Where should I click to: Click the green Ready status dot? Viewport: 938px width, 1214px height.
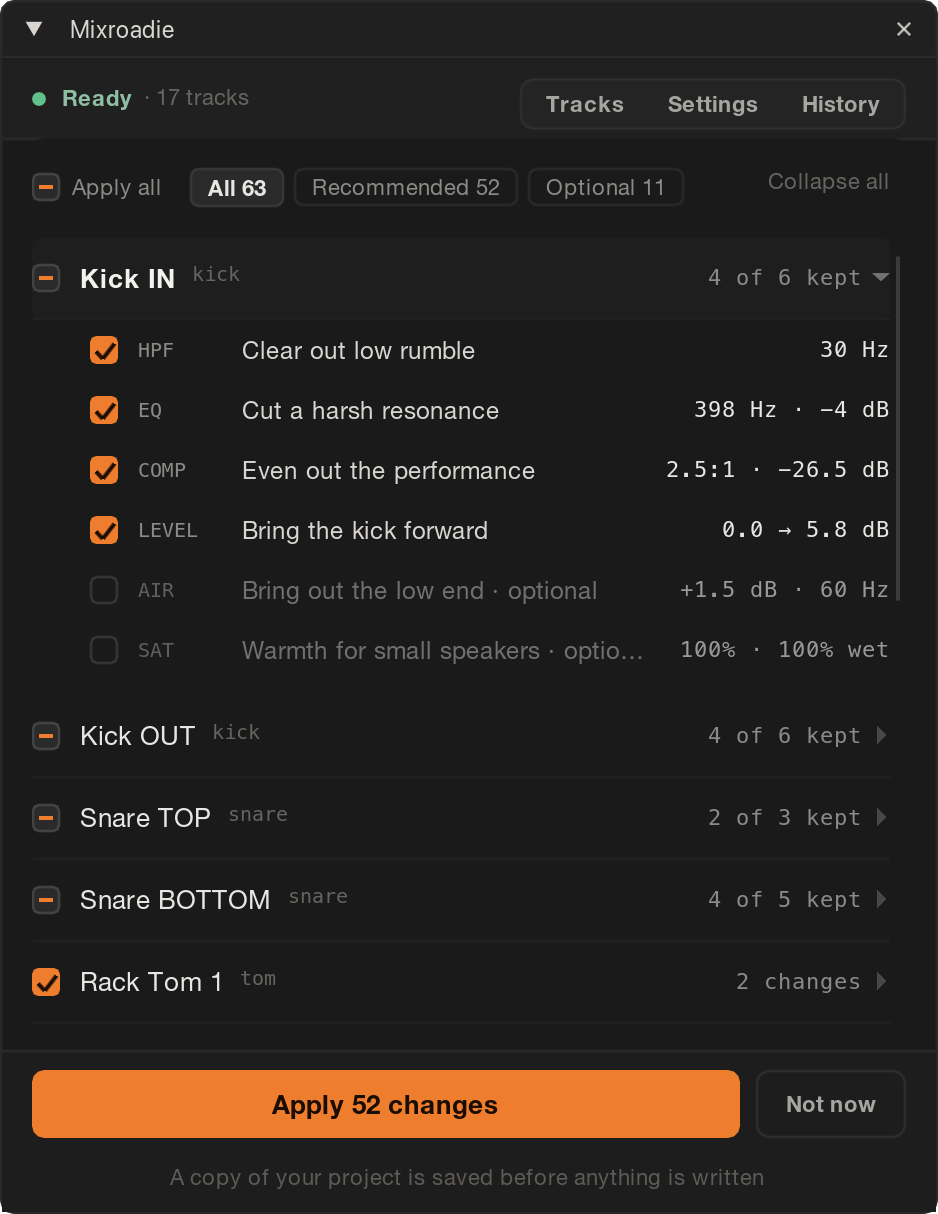coord(39,99)
